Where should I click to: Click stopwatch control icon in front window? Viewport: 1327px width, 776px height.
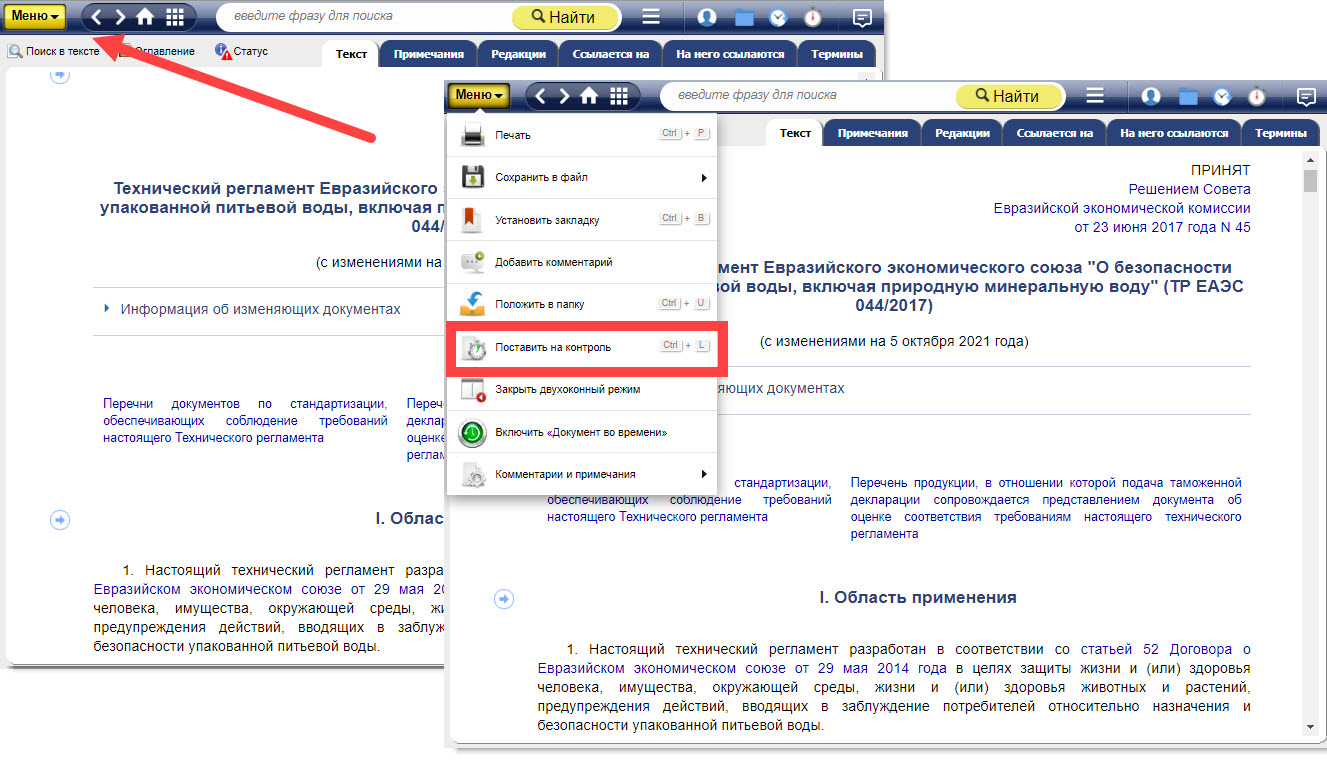1257,96
